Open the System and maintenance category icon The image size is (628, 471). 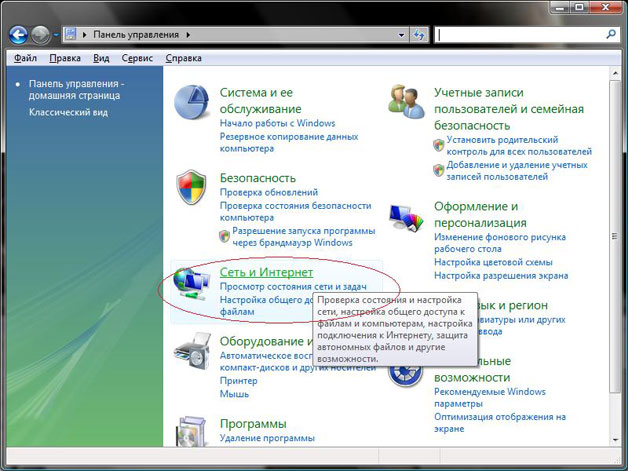click(x=191, y=103)
